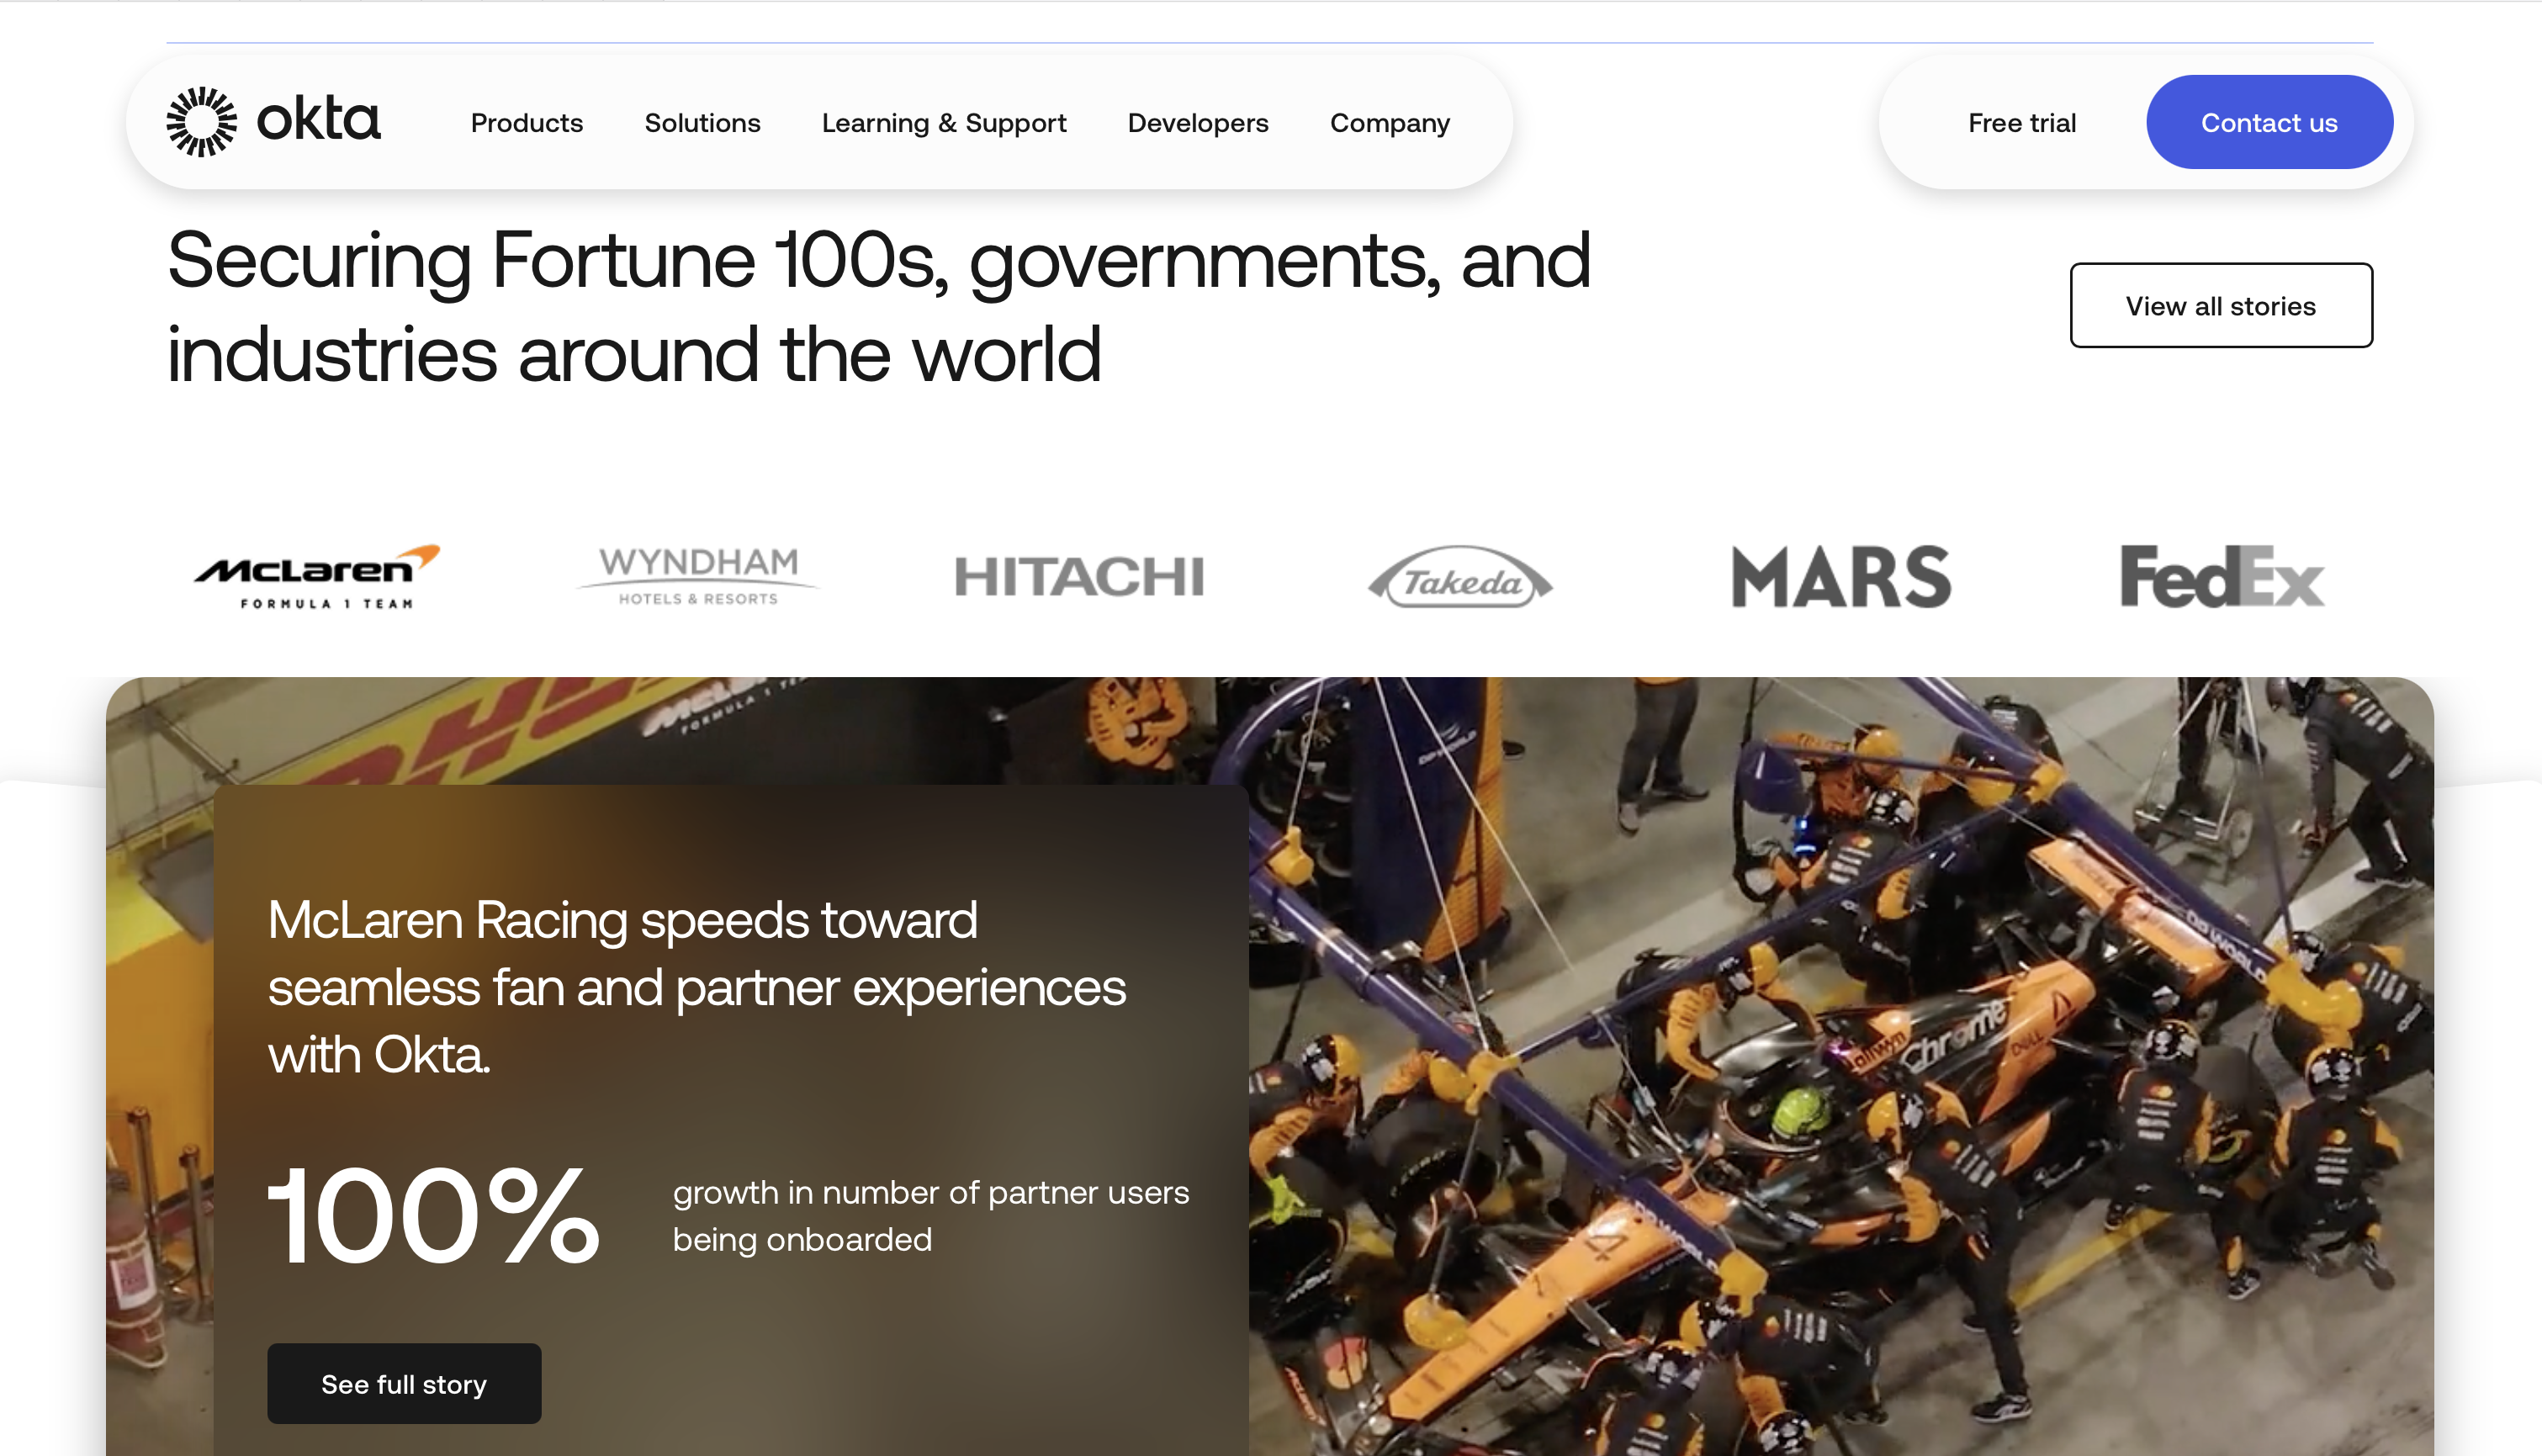Click the McLaren pit stop video image

1840,1066
